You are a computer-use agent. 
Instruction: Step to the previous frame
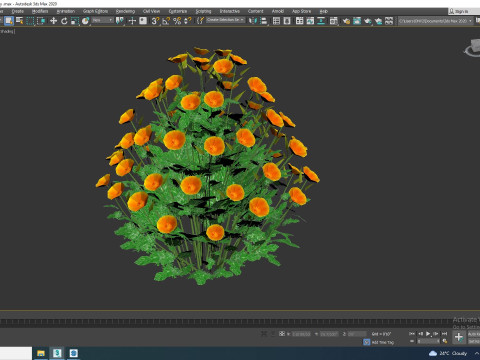[420, 333]
